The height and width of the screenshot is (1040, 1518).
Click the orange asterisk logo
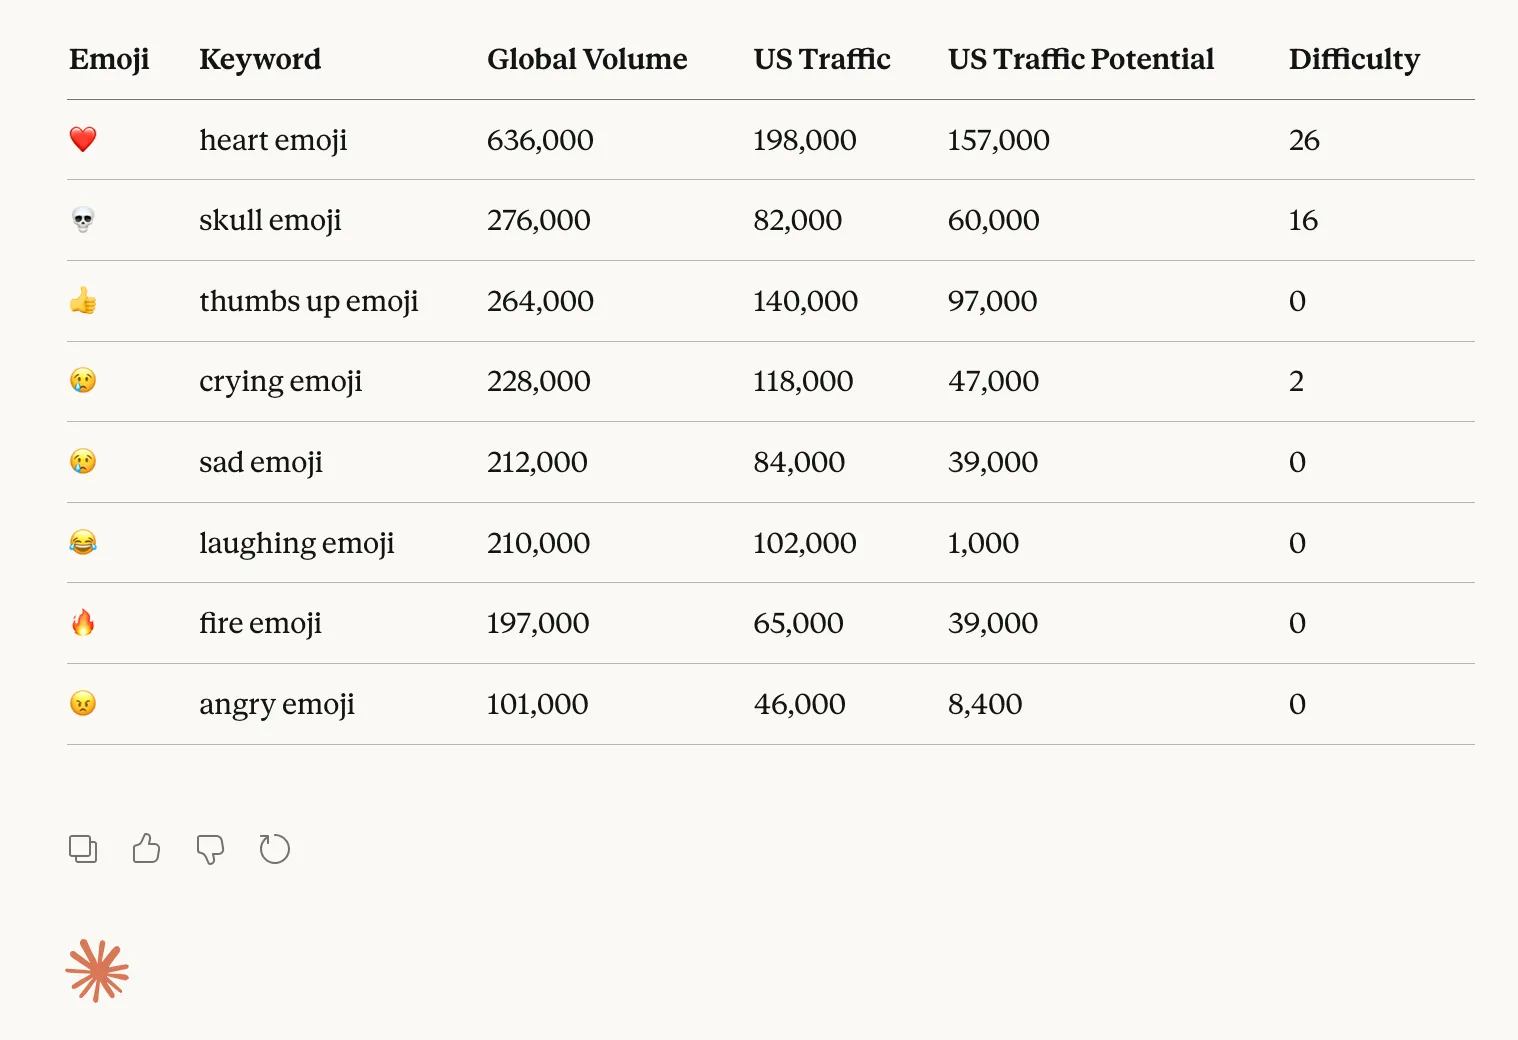coord(97,968)
